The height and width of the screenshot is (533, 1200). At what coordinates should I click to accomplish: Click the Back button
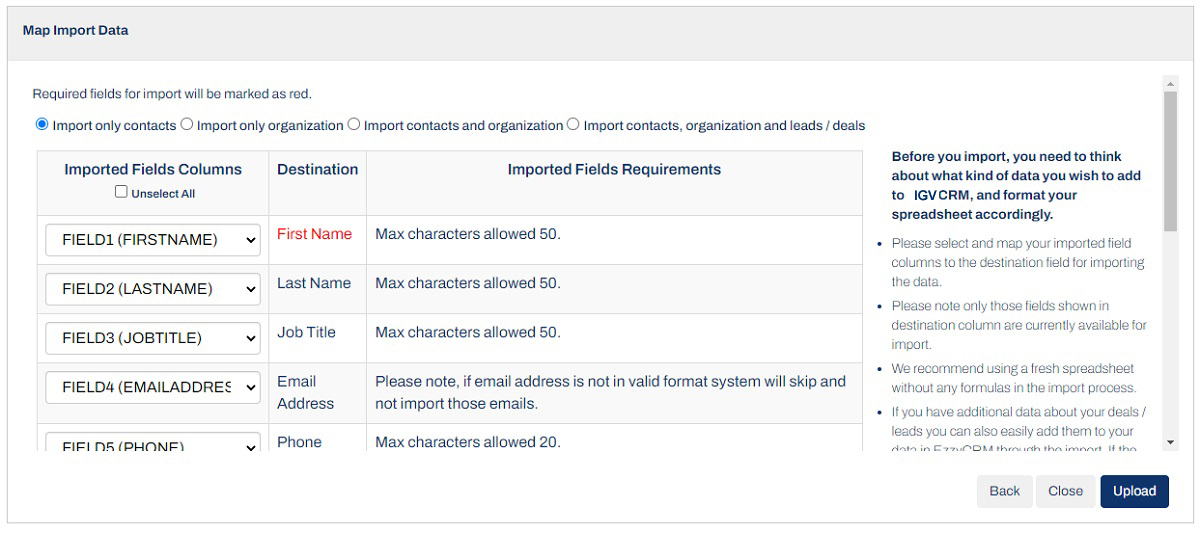point(1004,491)
